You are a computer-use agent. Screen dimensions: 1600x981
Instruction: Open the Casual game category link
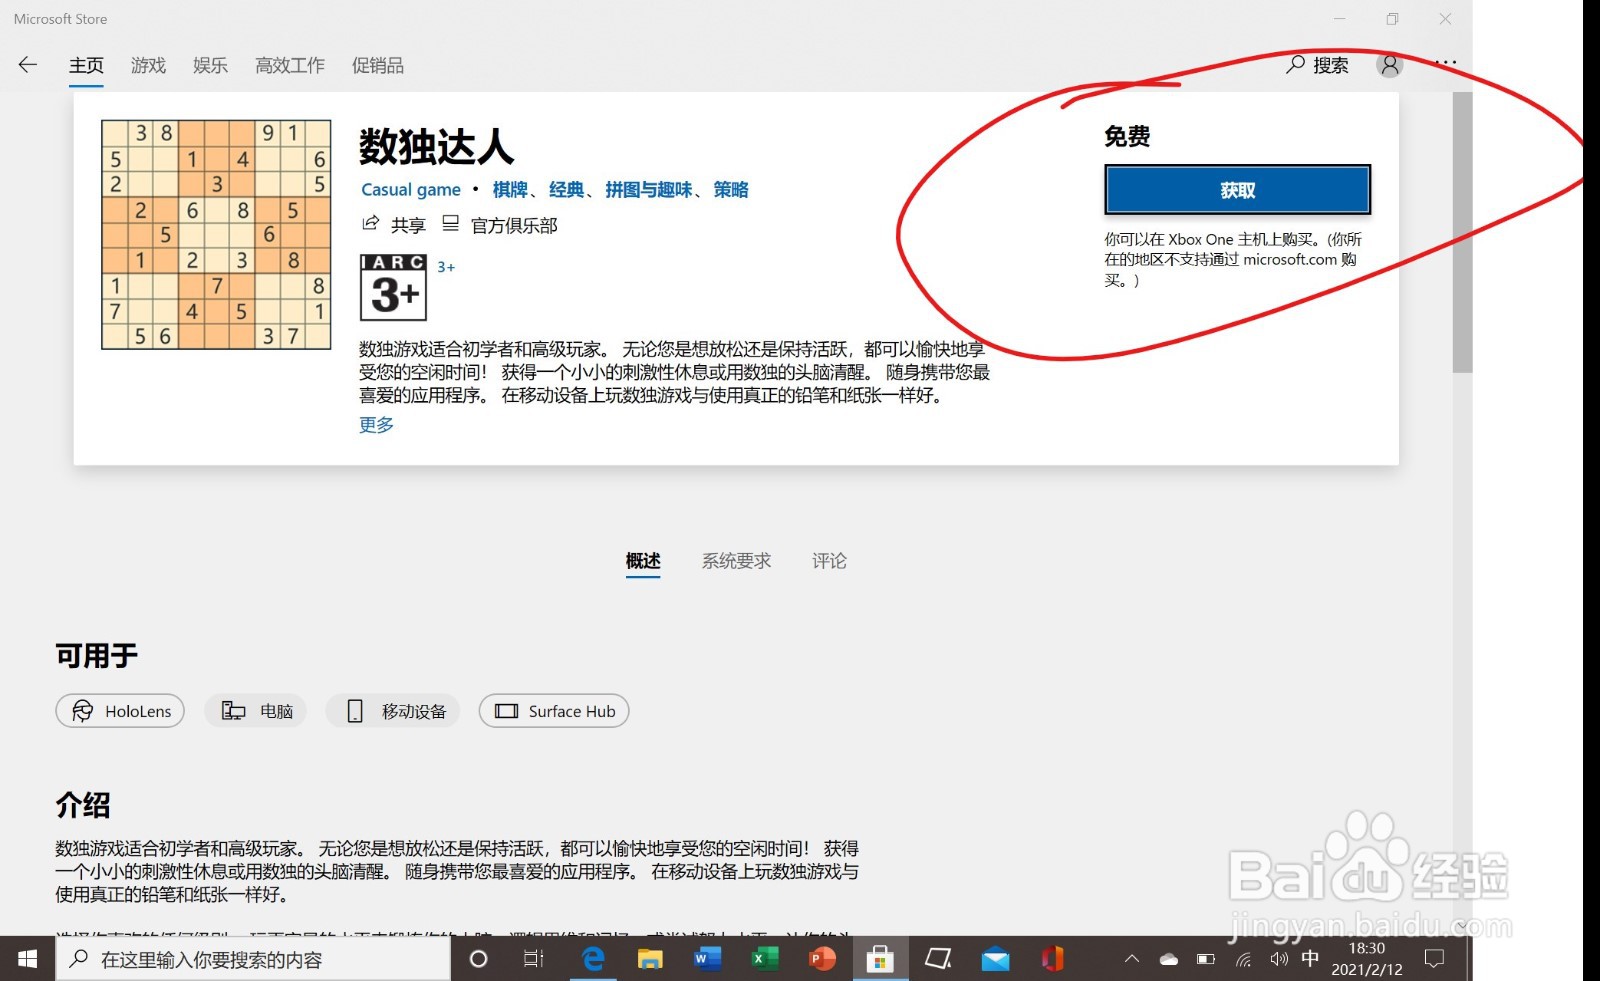click(411, 190)
